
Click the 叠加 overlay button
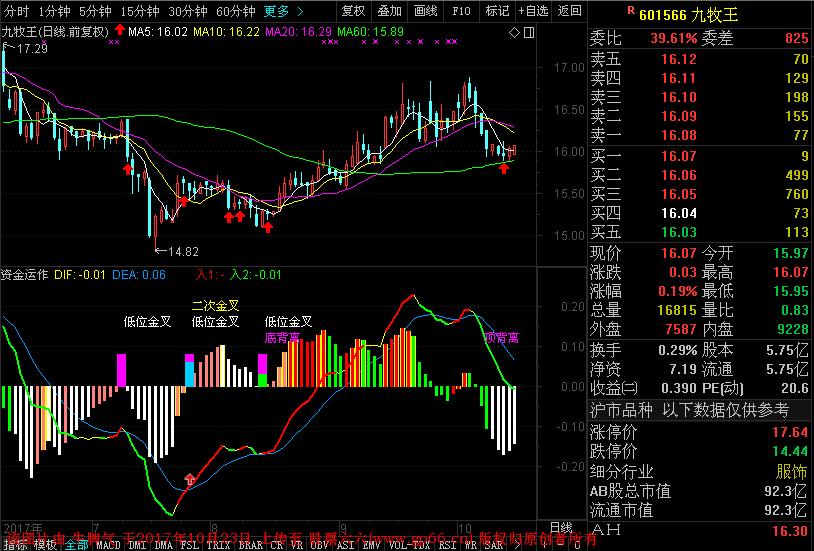click(389, 11)
